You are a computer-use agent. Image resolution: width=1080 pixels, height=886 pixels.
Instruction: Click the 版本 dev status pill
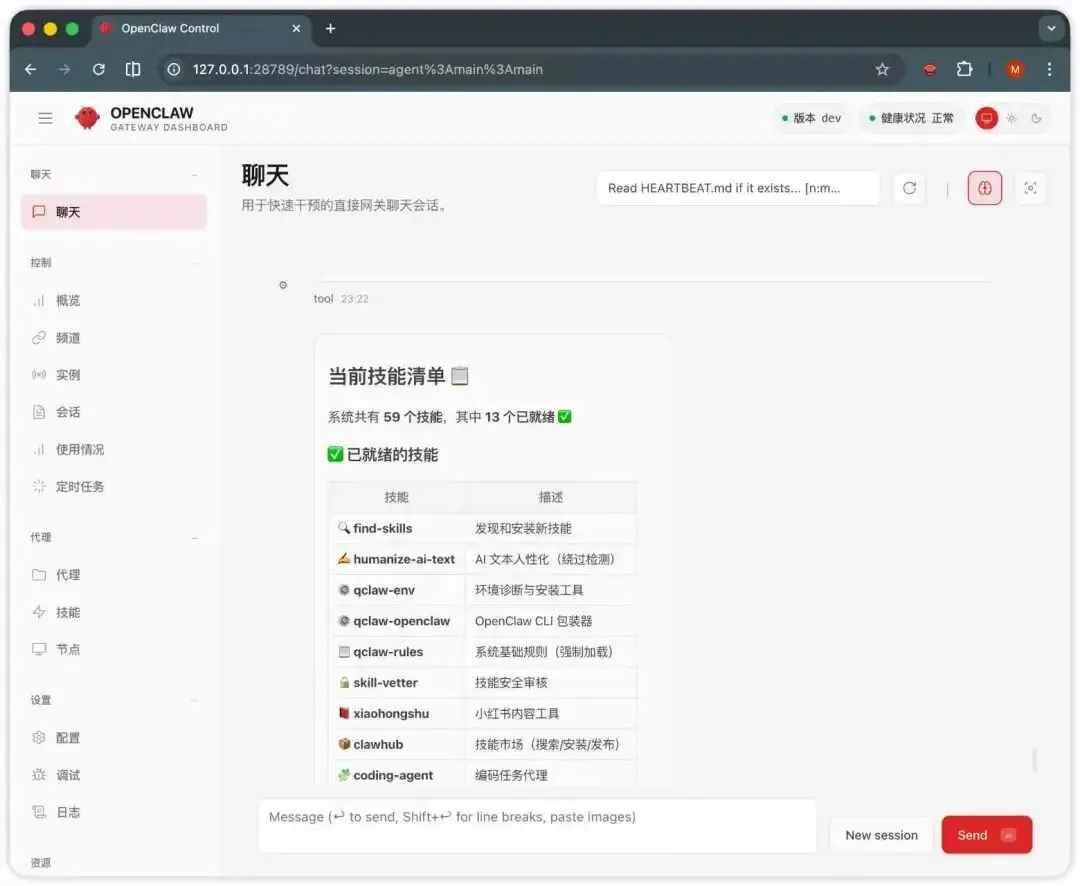811,119
